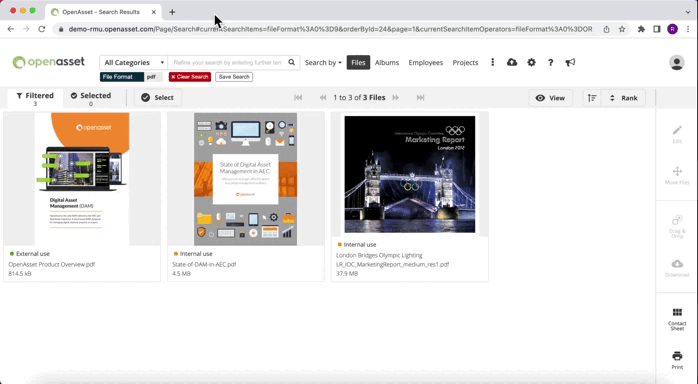
Task: Click the State-of-DAM-in-AEC.pdf filename
Action: (204, 264)
